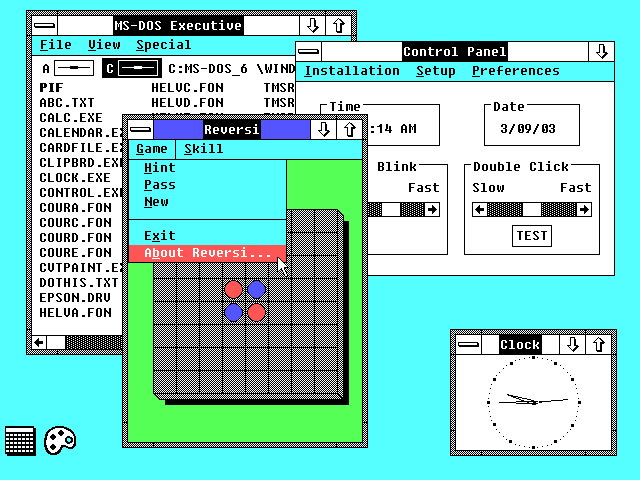Open the Special menu in MS-DOS Executive
Image resolution: width=640 pixels, height=480 pixels.
164,45
